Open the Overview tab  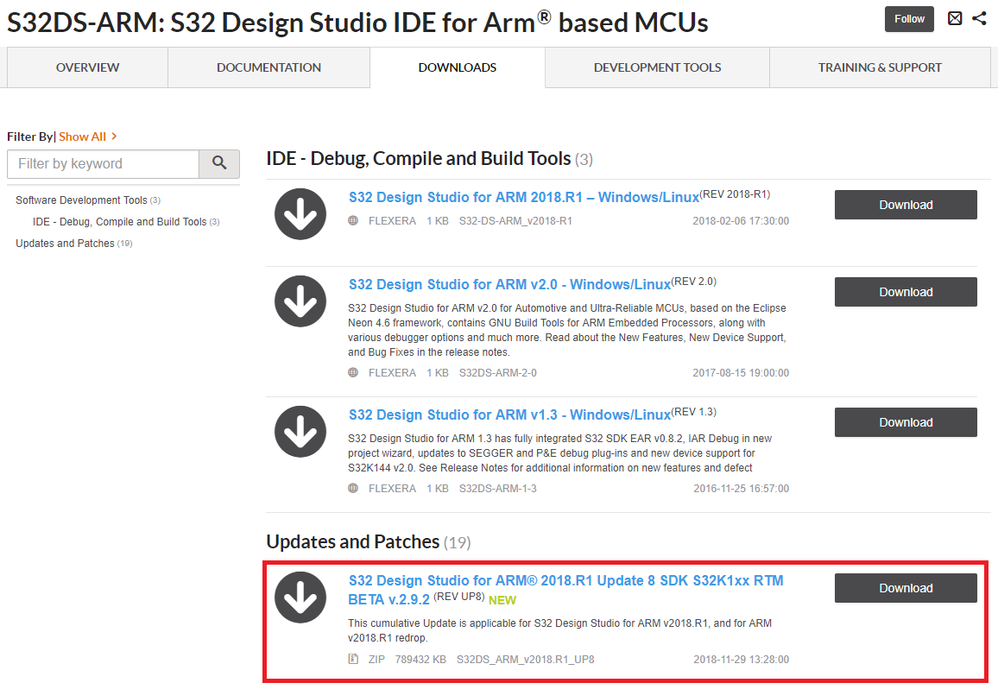[x=87, y=67]
